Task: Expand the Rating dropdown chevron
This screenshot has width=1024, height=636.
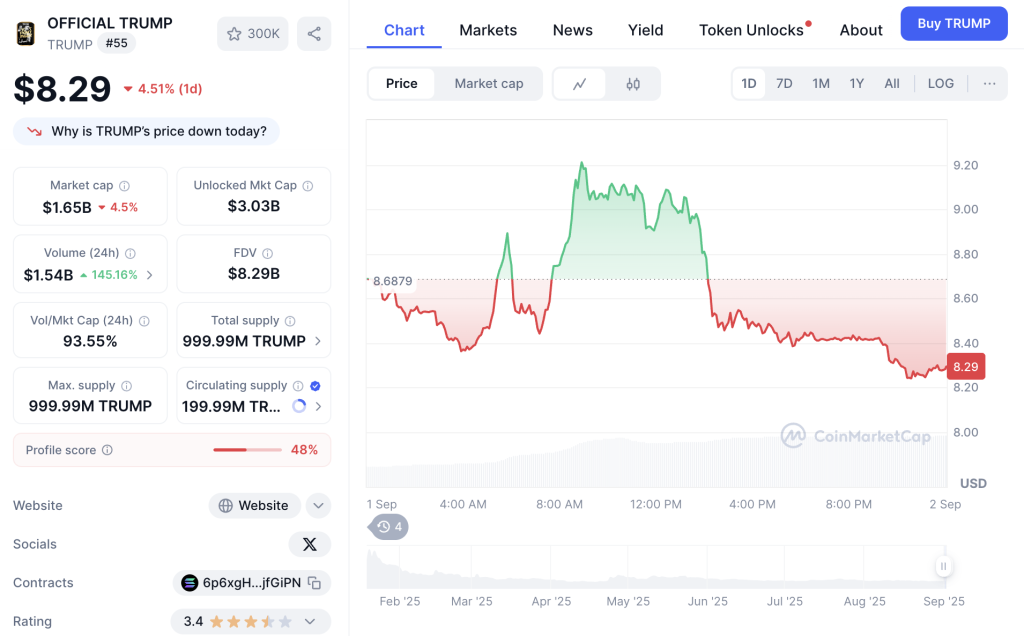Action: (x=311, y=622)
